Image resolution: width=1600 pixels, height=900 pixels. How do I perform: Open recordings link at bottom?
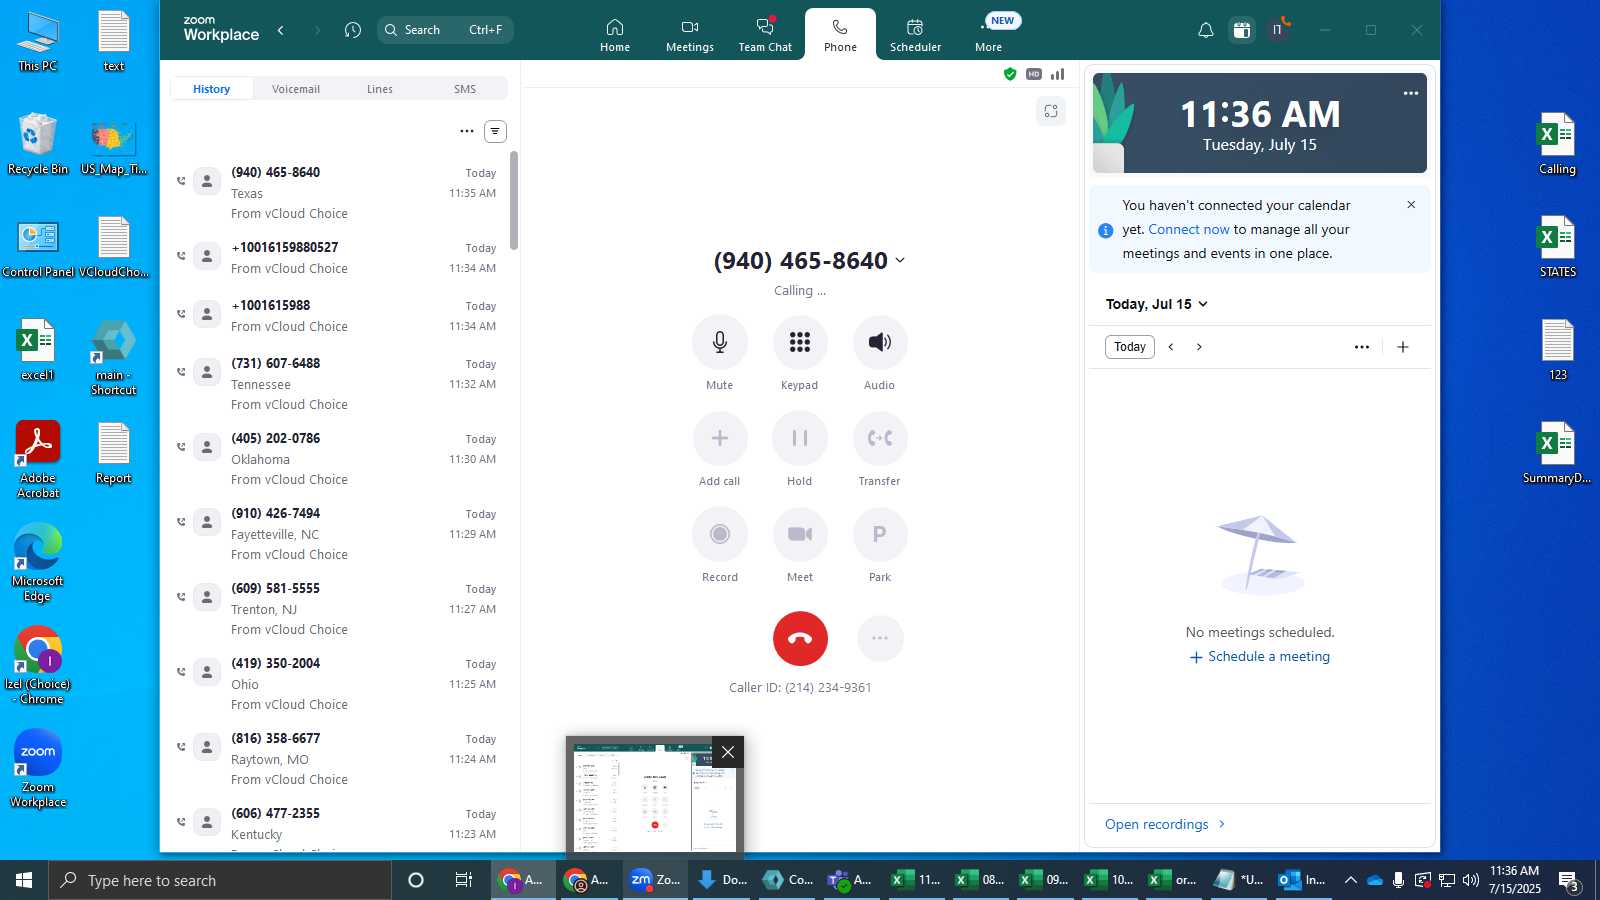coord(1166,825)
